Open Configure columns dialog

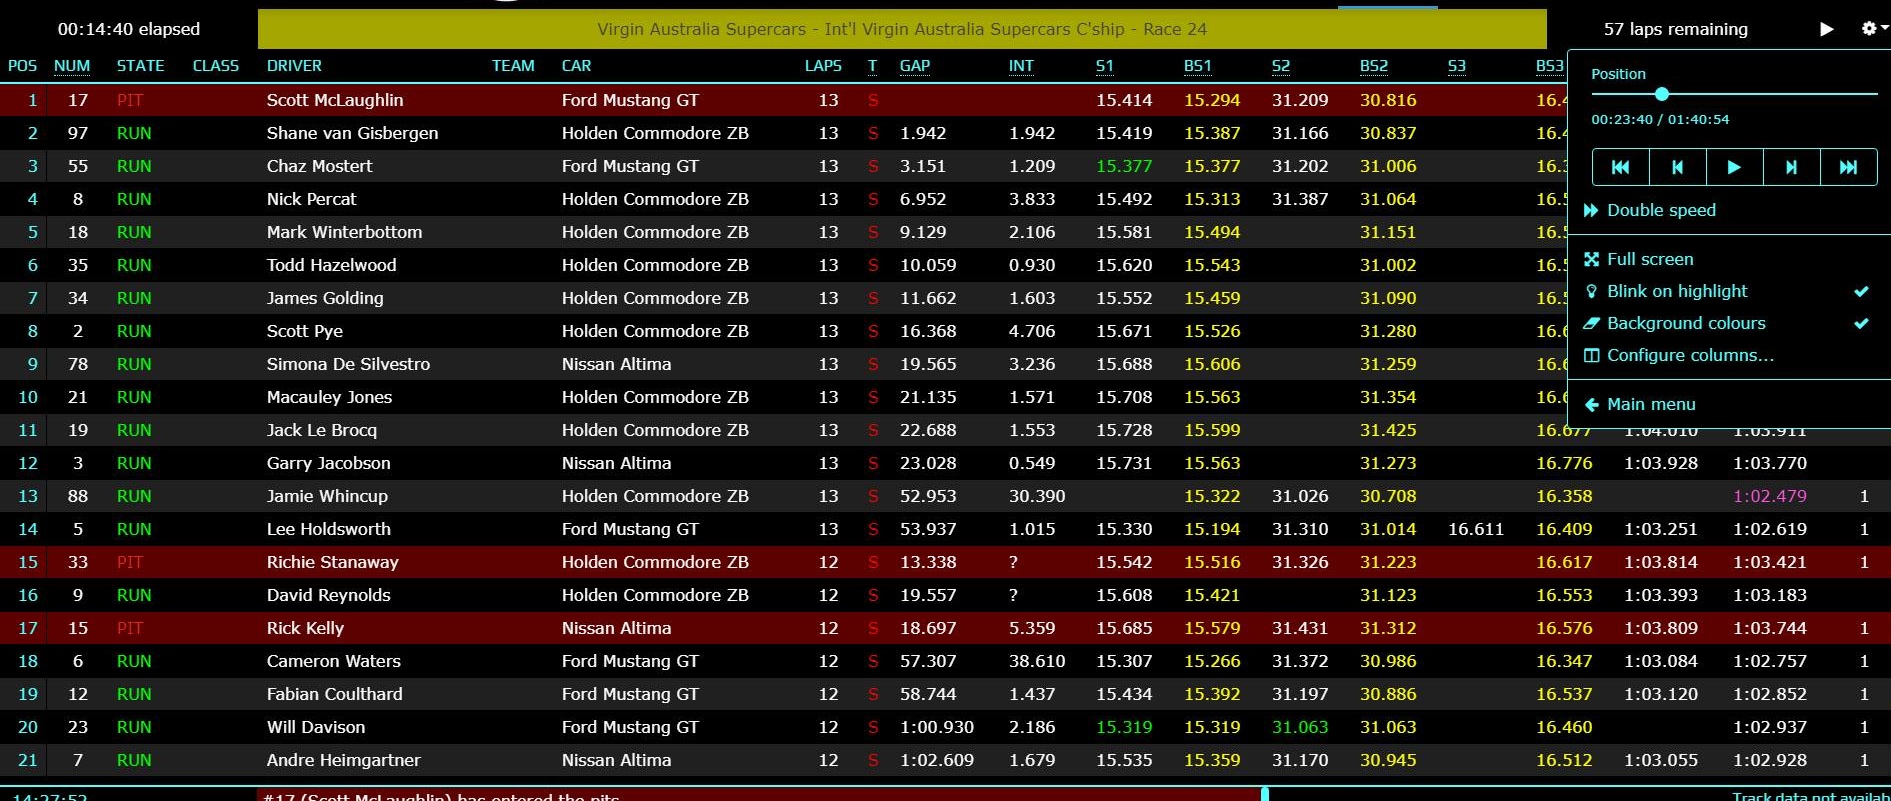1679,355
